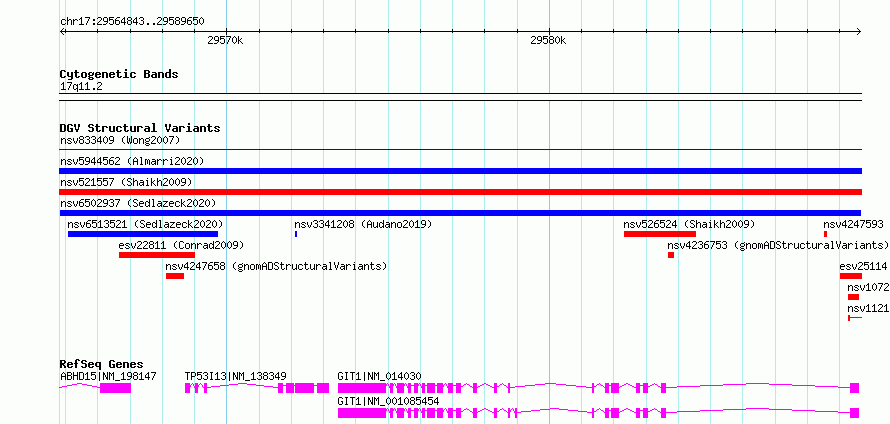Click the left arrow of the ruler
This screenshot has height=424, width=890.
(62, 31)
